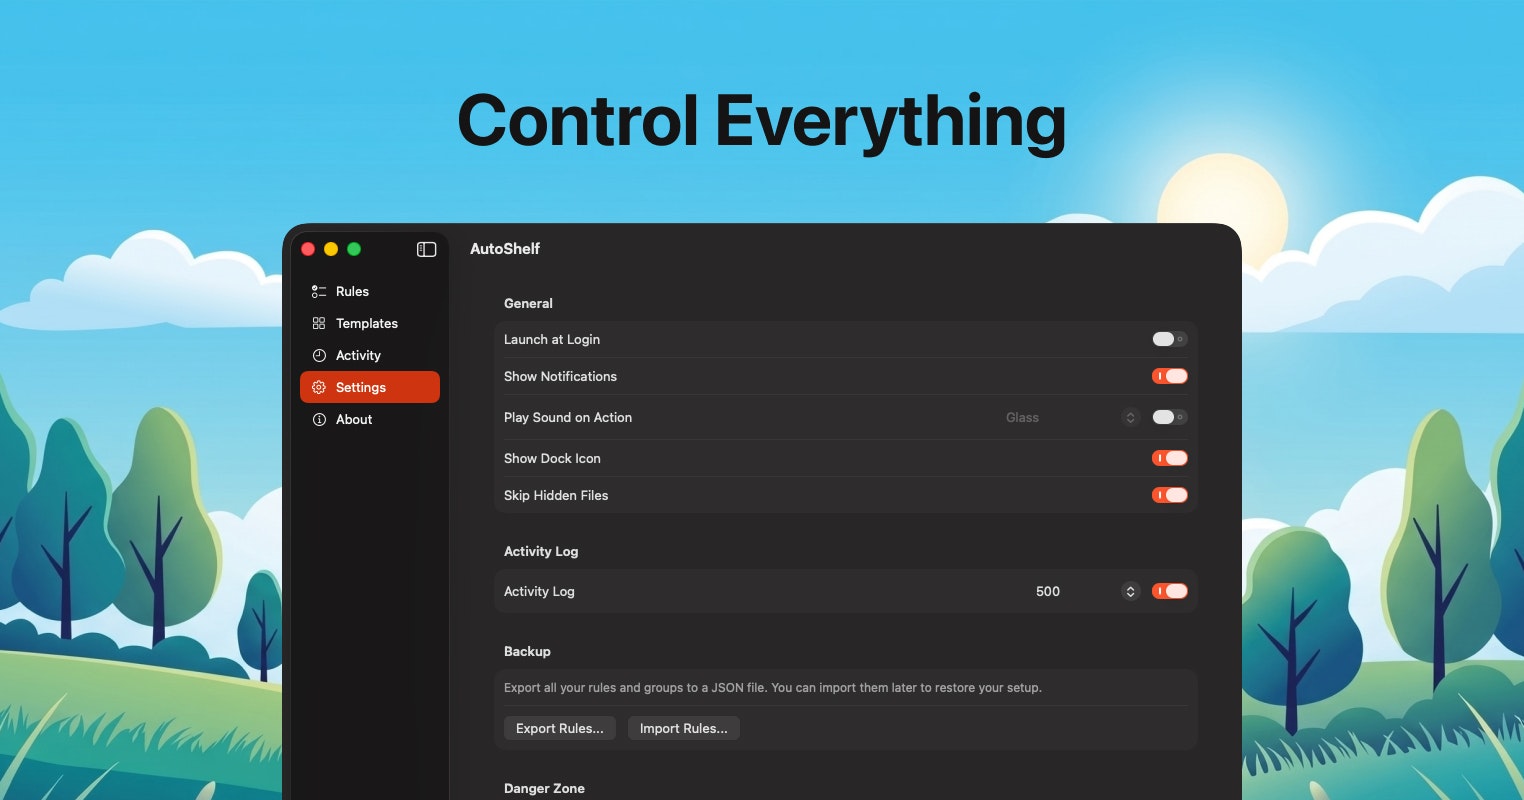Click the AutoShelf window title

(x=505, y=249)
